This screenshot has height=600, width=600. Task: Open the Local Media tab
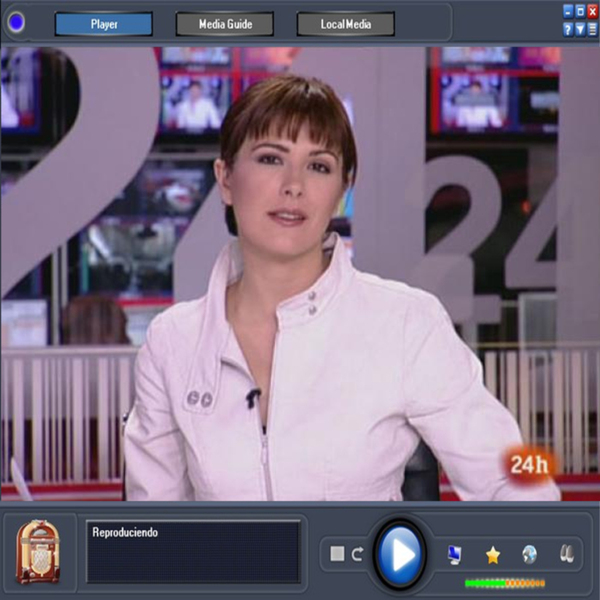(x=346, y=24)
